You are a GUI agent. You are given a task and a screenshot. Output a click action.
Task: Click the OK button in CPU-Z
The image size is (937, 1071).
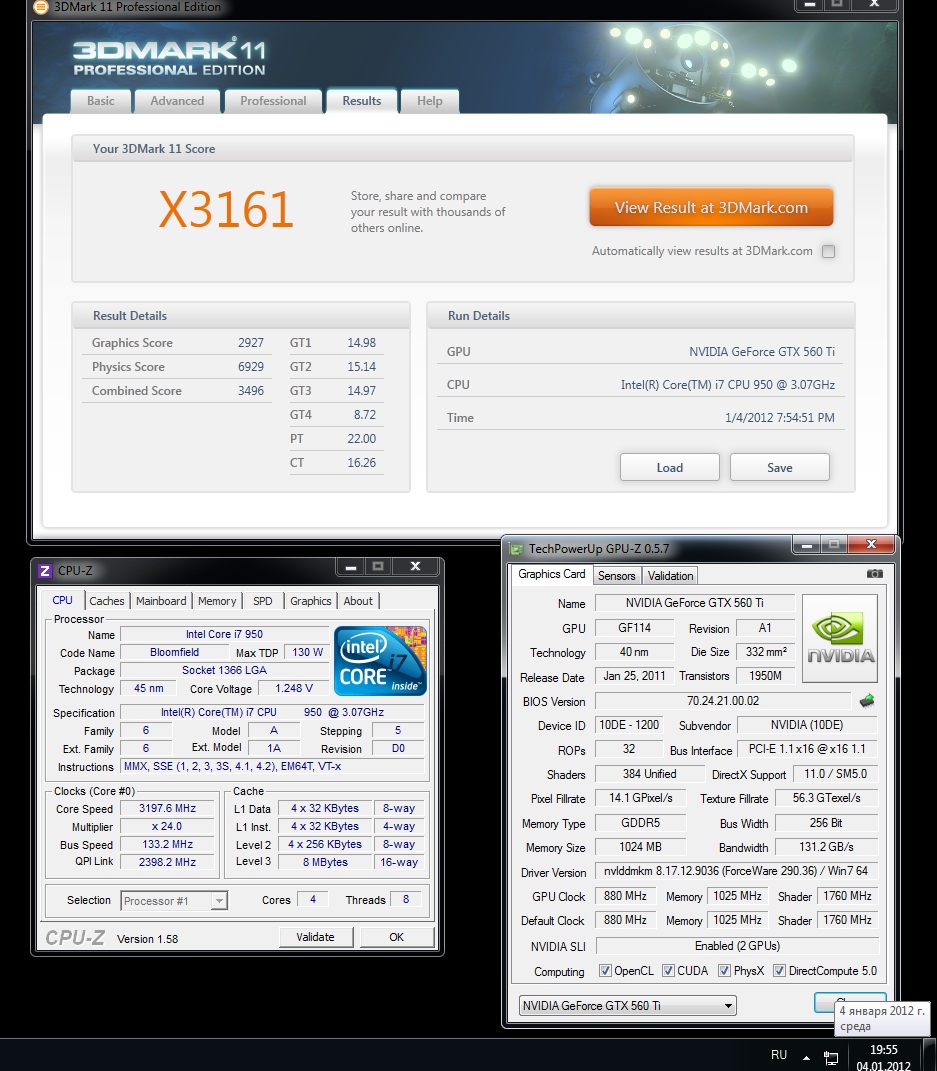tap(397, 937)
